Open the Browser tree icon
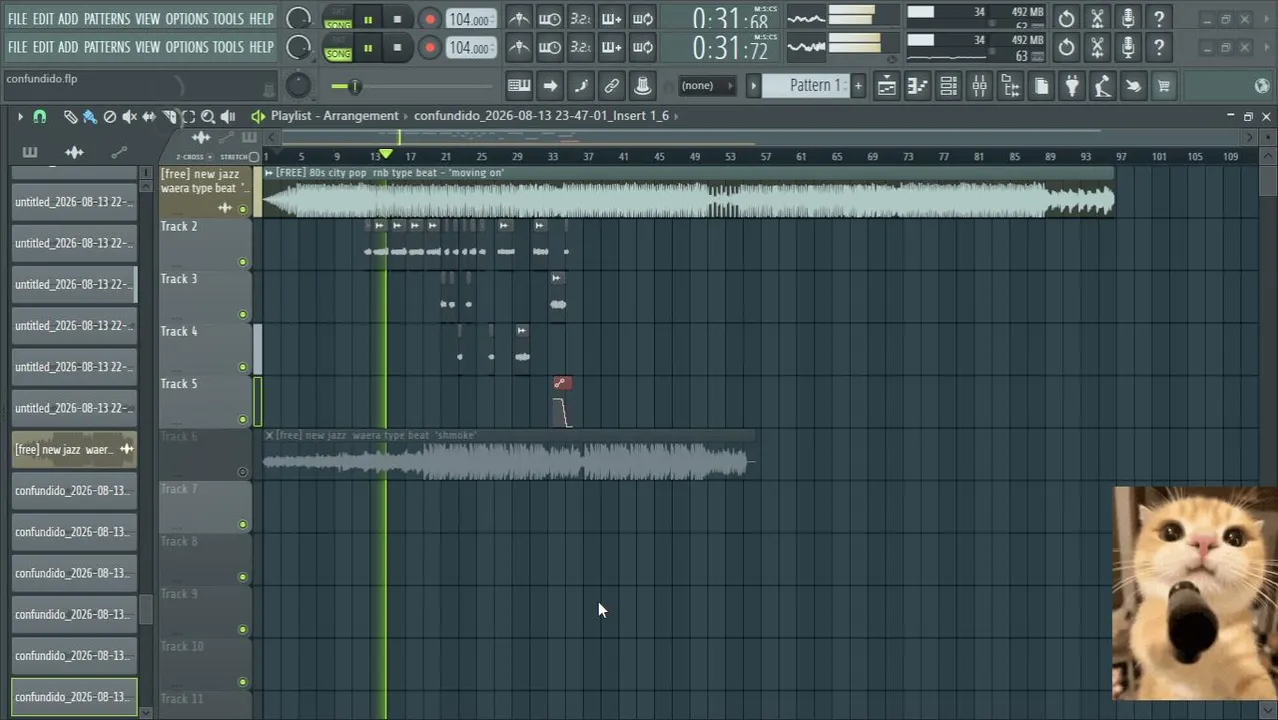 pos(1010,86)
